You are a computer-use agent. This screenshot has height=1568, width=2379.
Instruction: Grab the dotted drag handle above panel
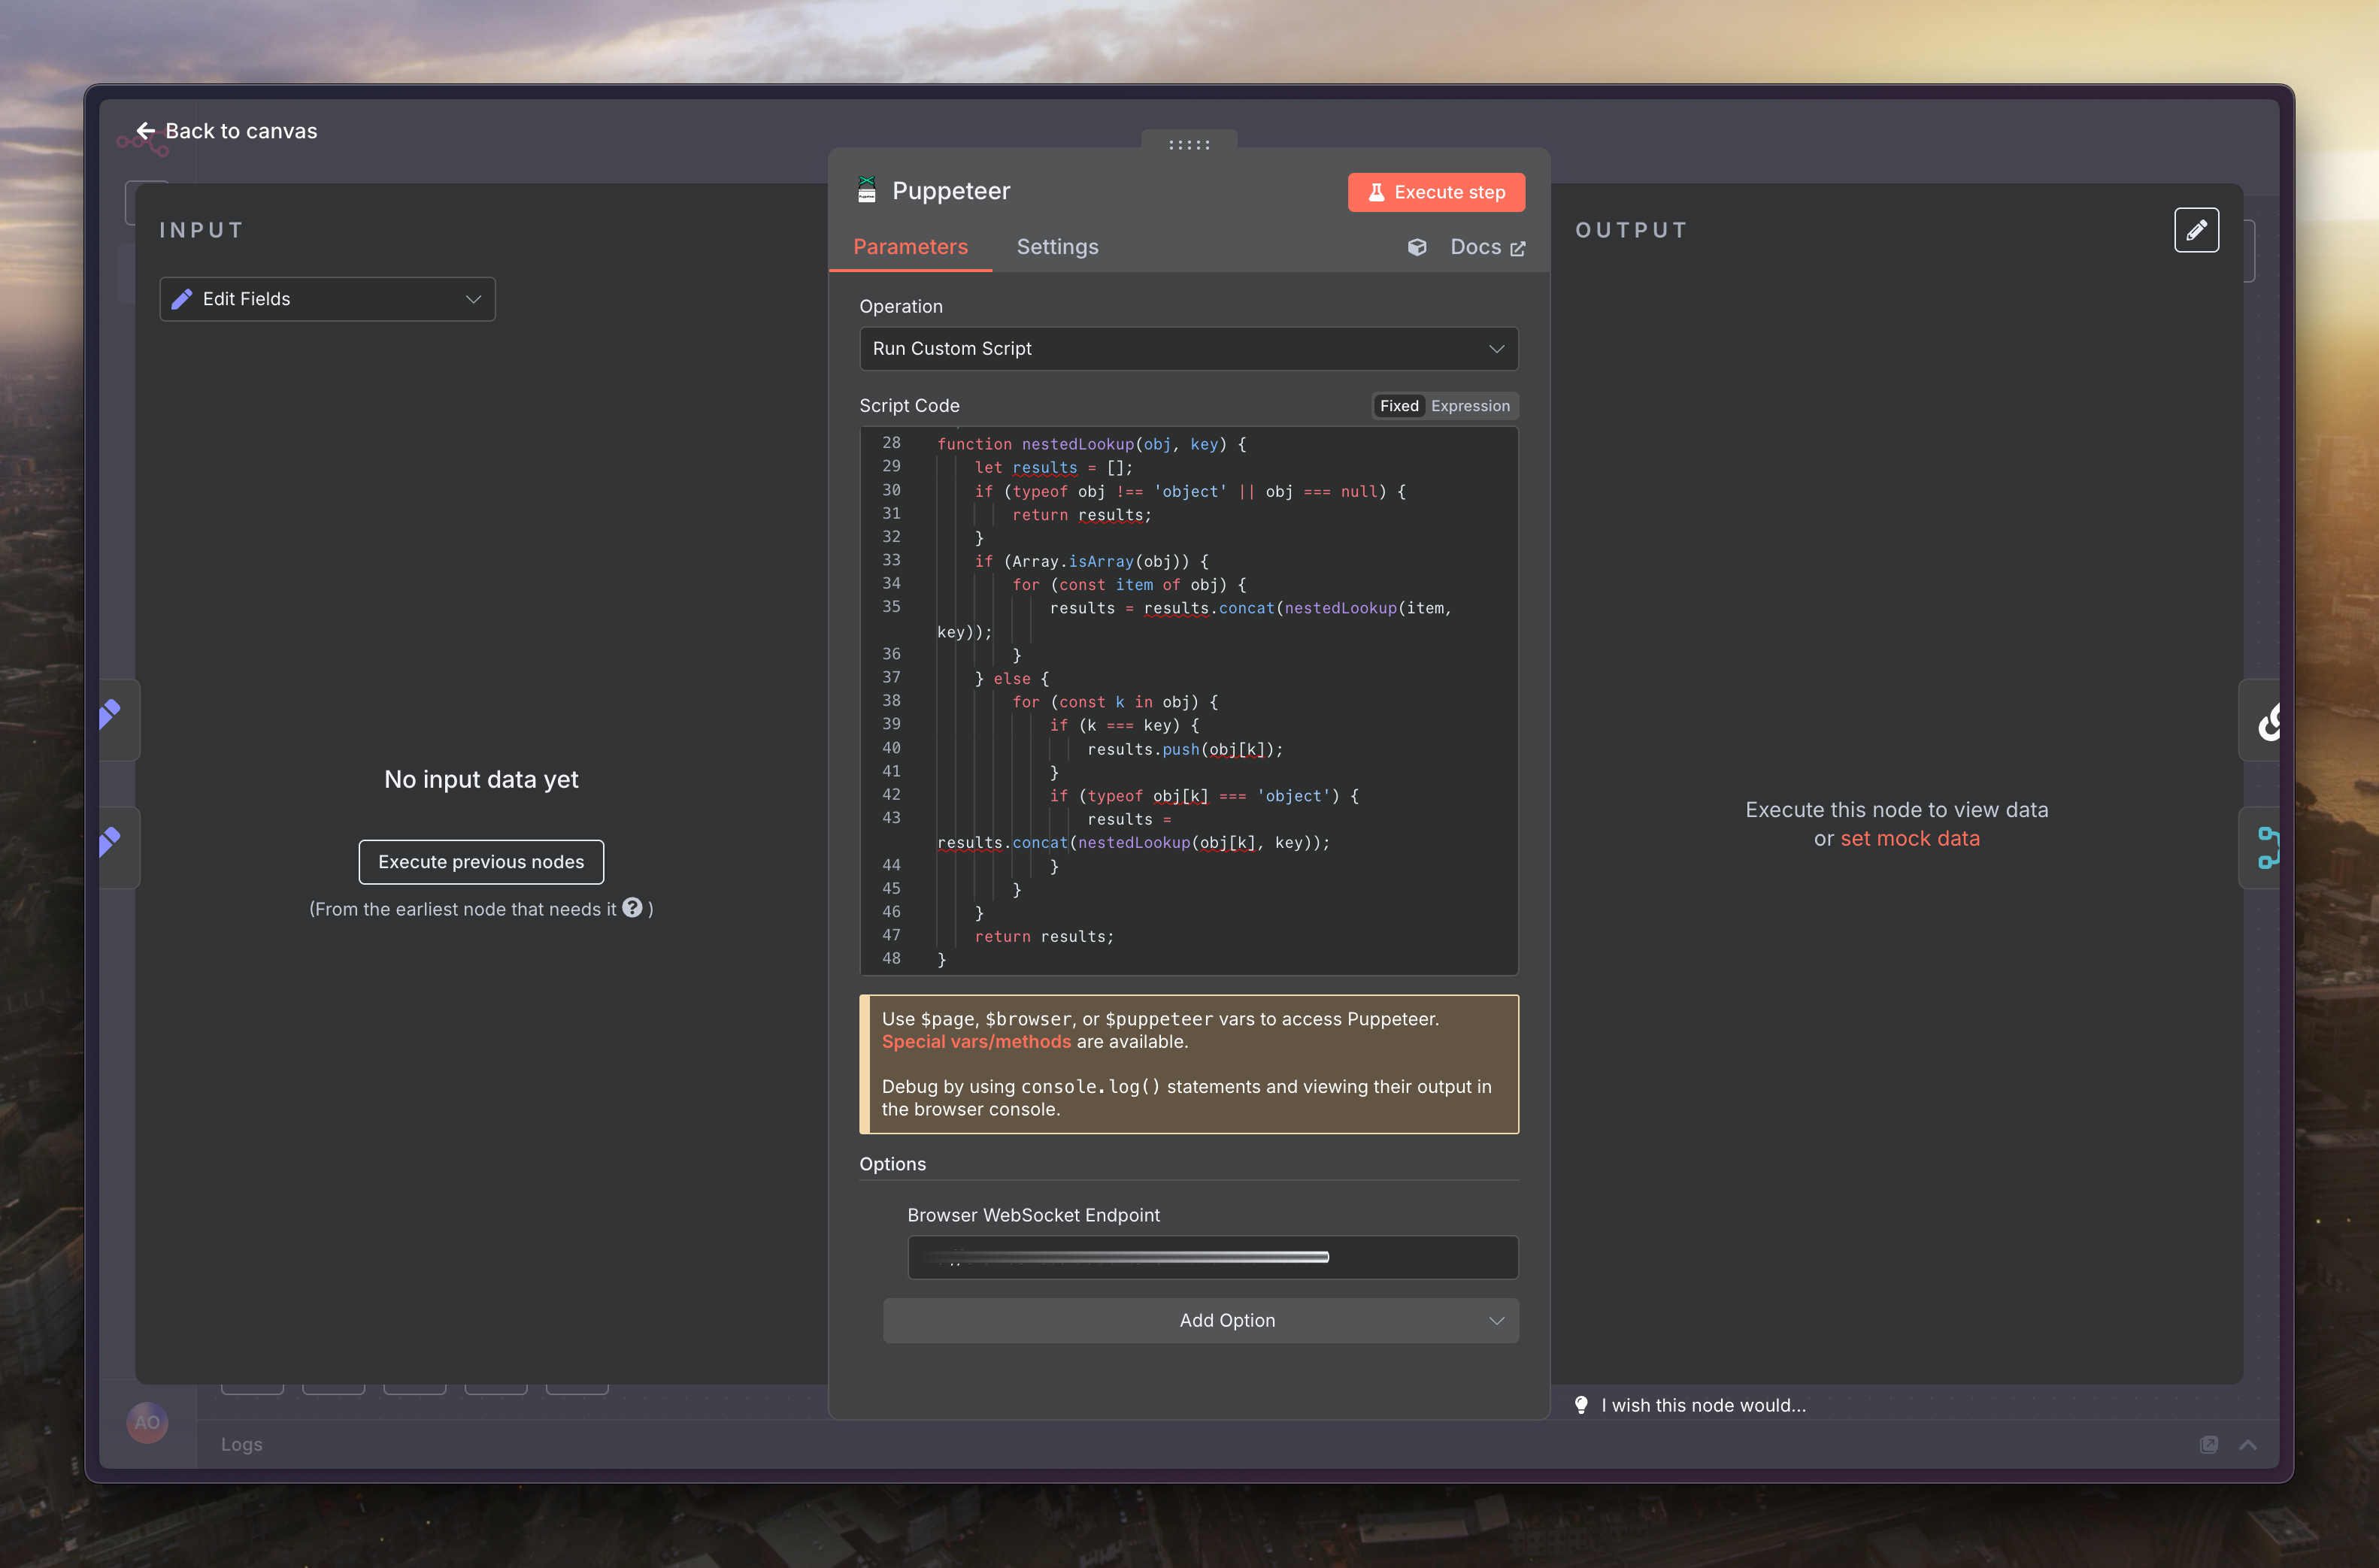coord(1189,145)
